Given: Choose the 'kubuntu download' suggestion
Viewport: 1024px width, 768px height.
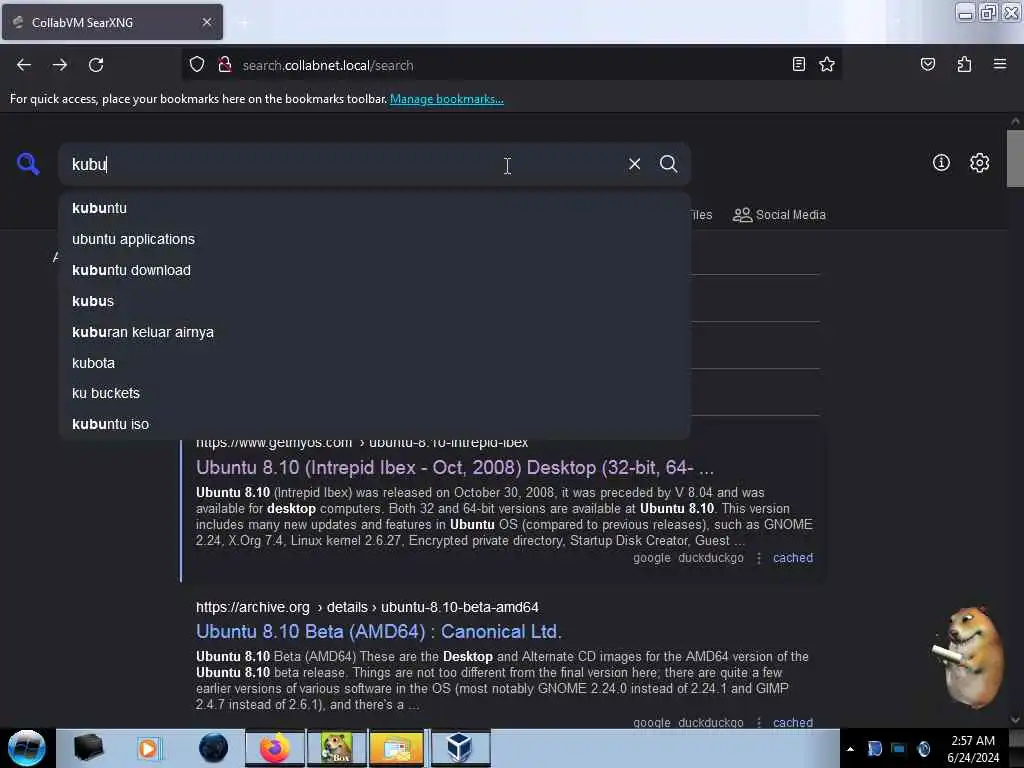Looking at the screenshot, I should [x=375, y=270].
